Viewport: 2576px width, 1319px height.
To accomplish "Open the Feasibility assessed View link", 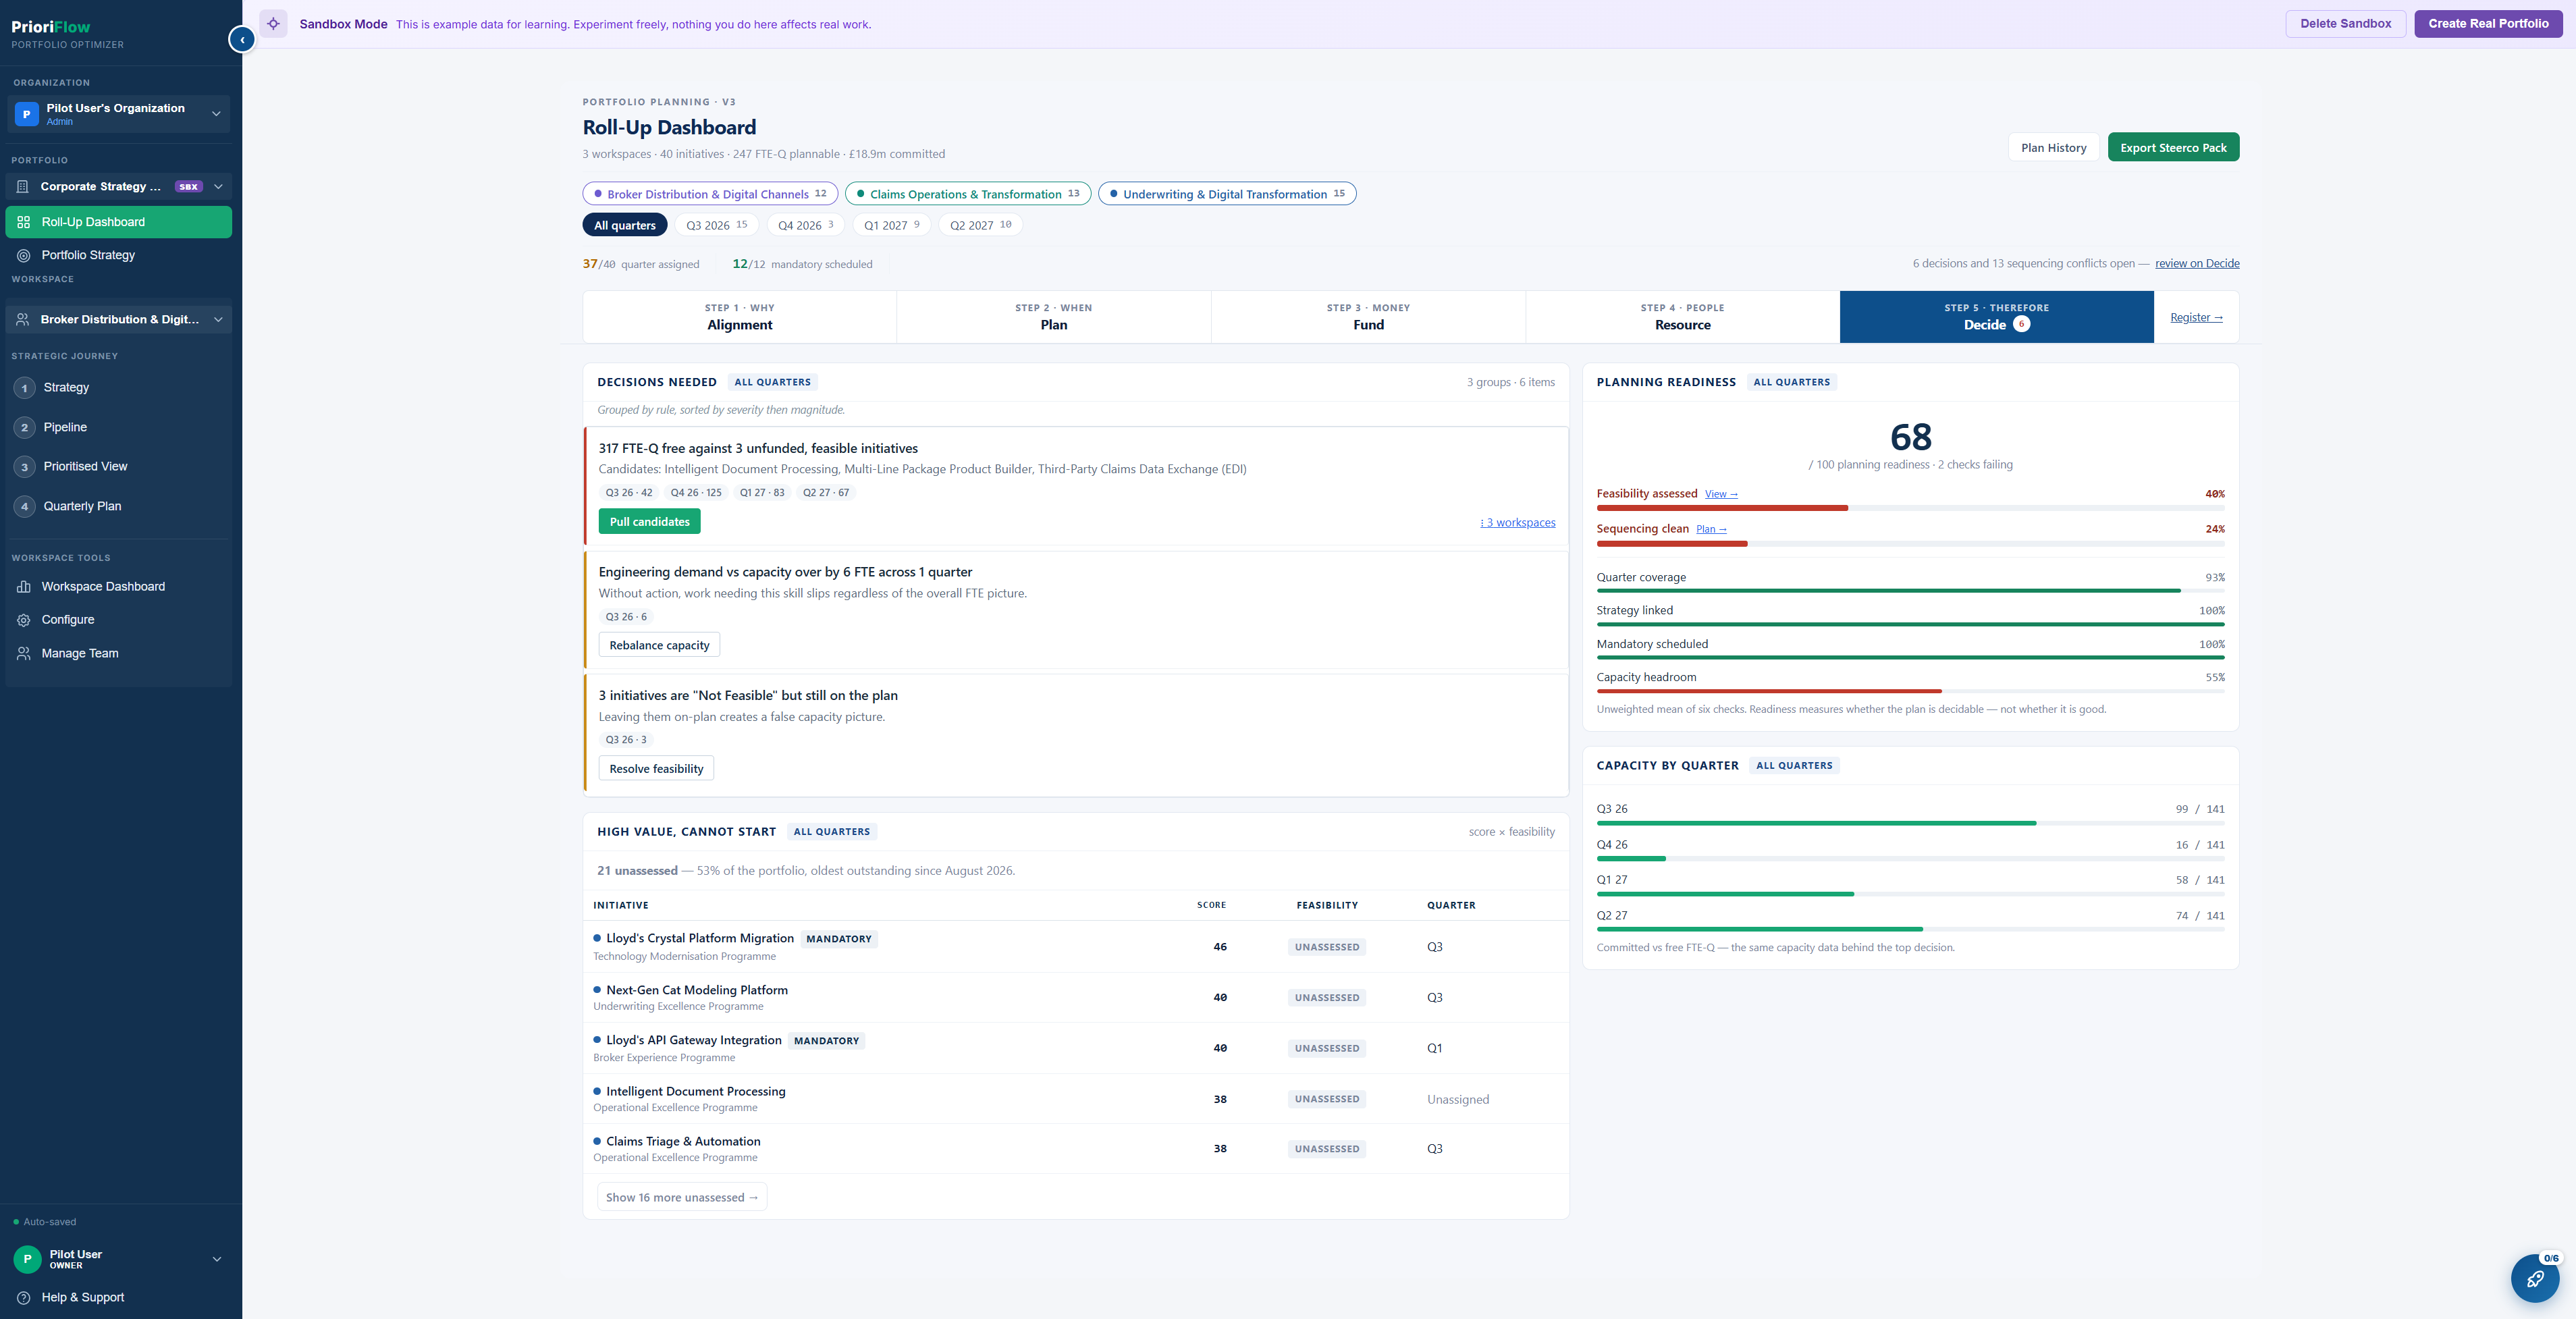I will (1721, 494).
